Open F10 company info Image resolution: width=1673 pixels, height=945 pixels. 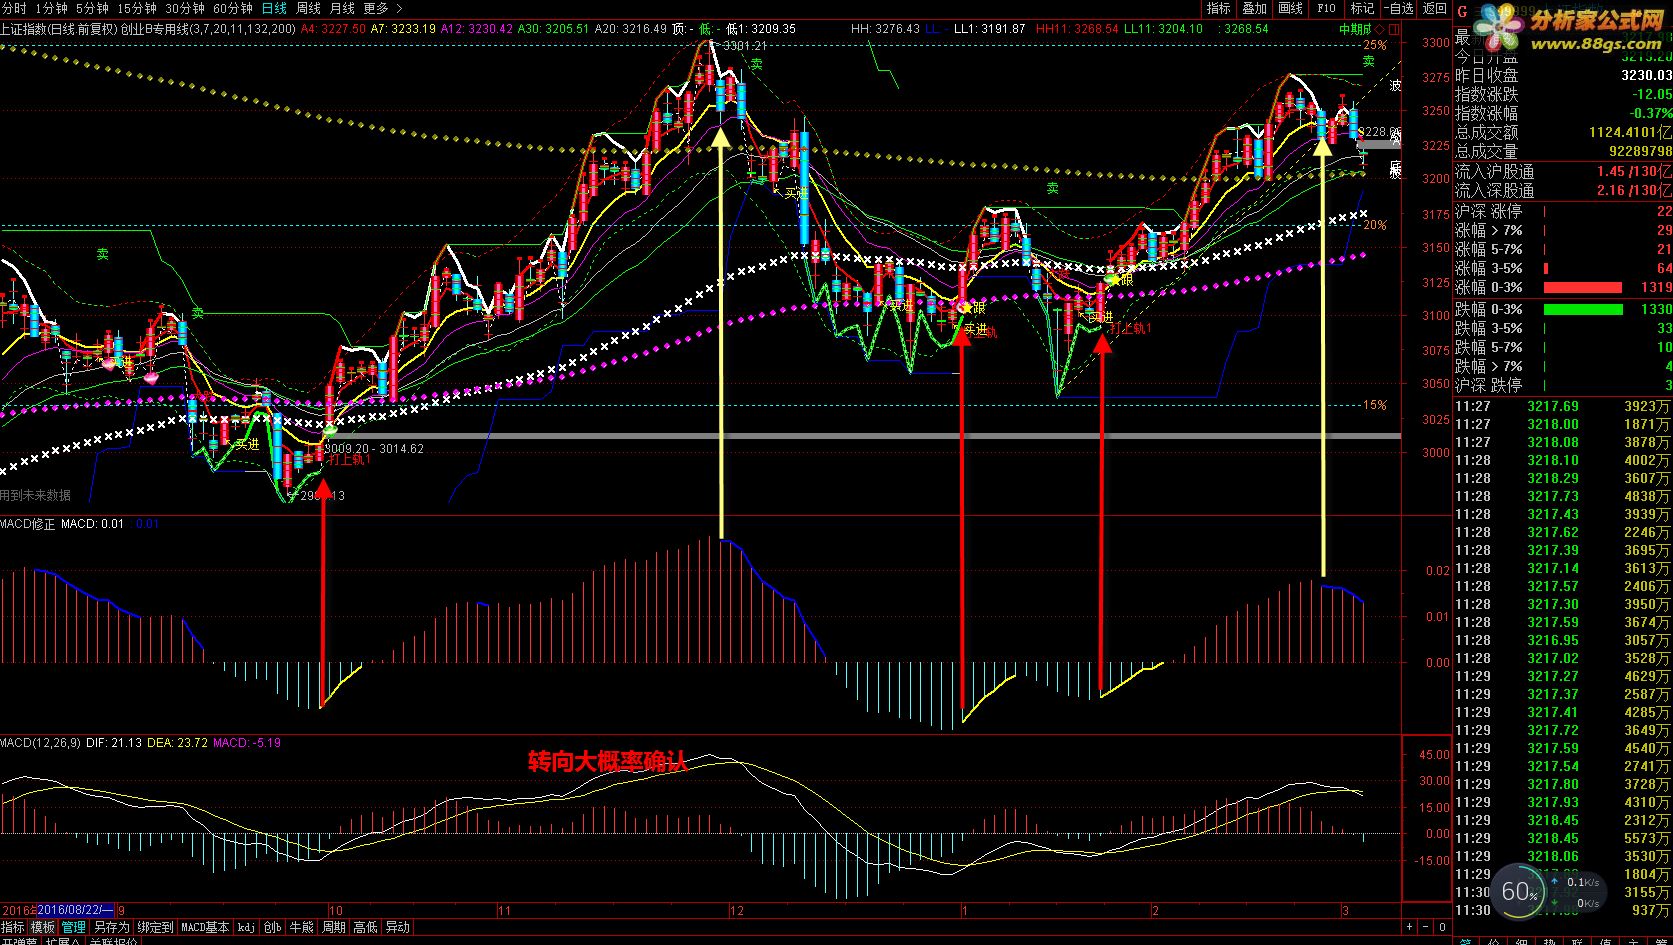click(x=1326, y=8)
